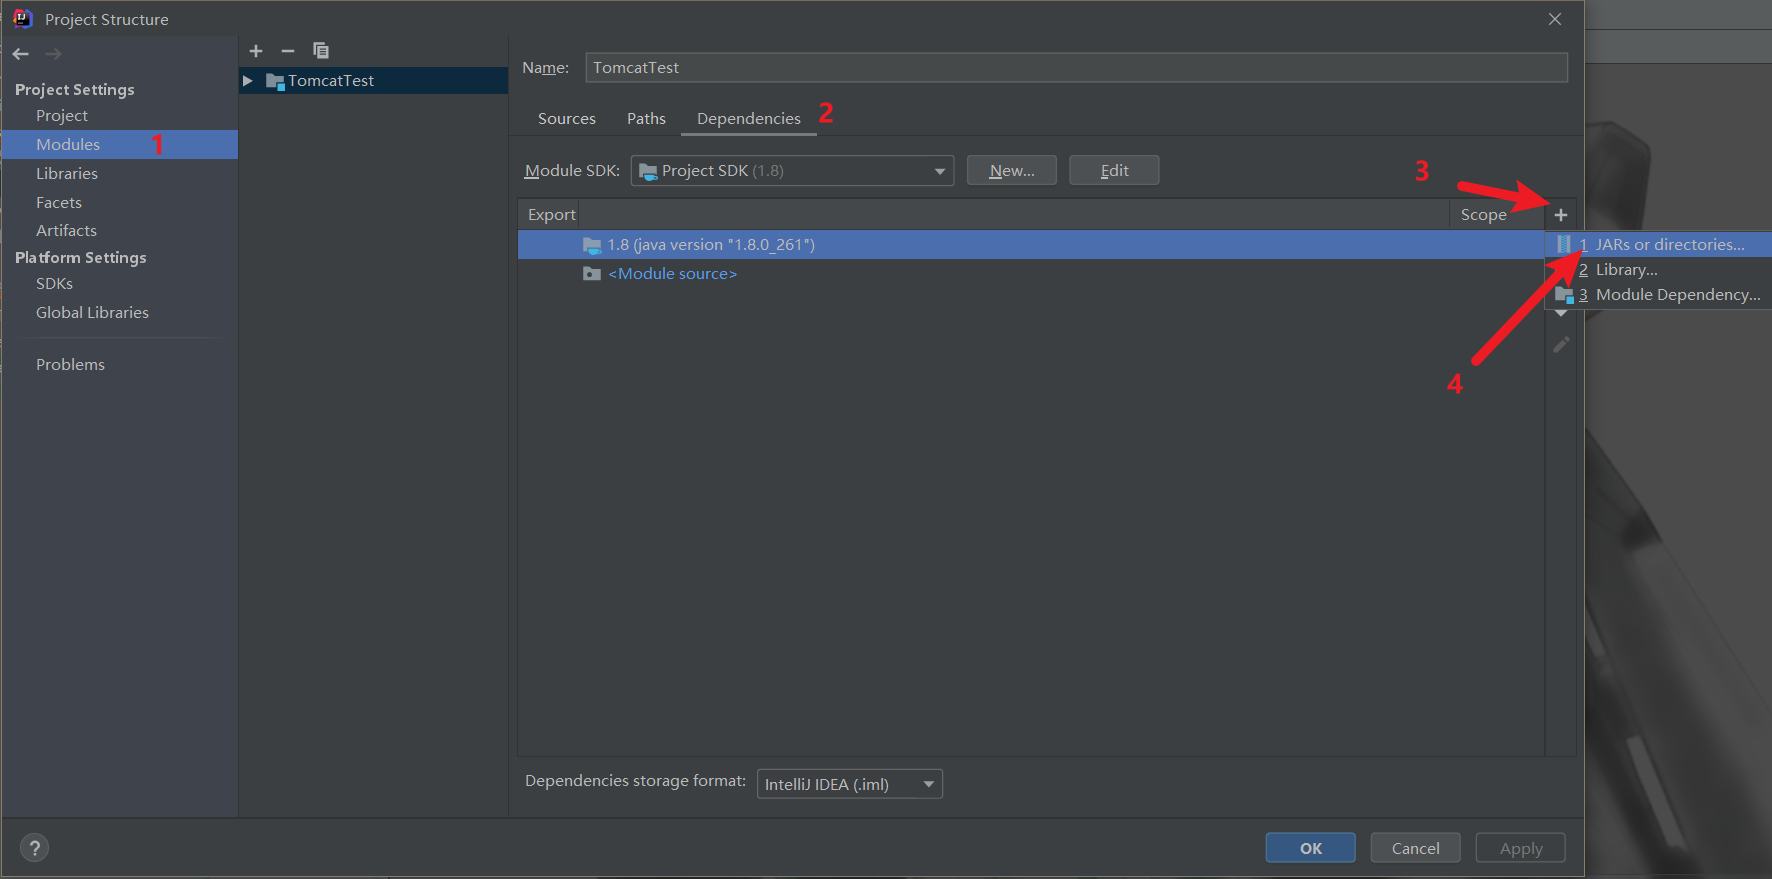Screen dimensions: 1772x879
Task: Confirm with the OK button
Action: point(1311,848)
